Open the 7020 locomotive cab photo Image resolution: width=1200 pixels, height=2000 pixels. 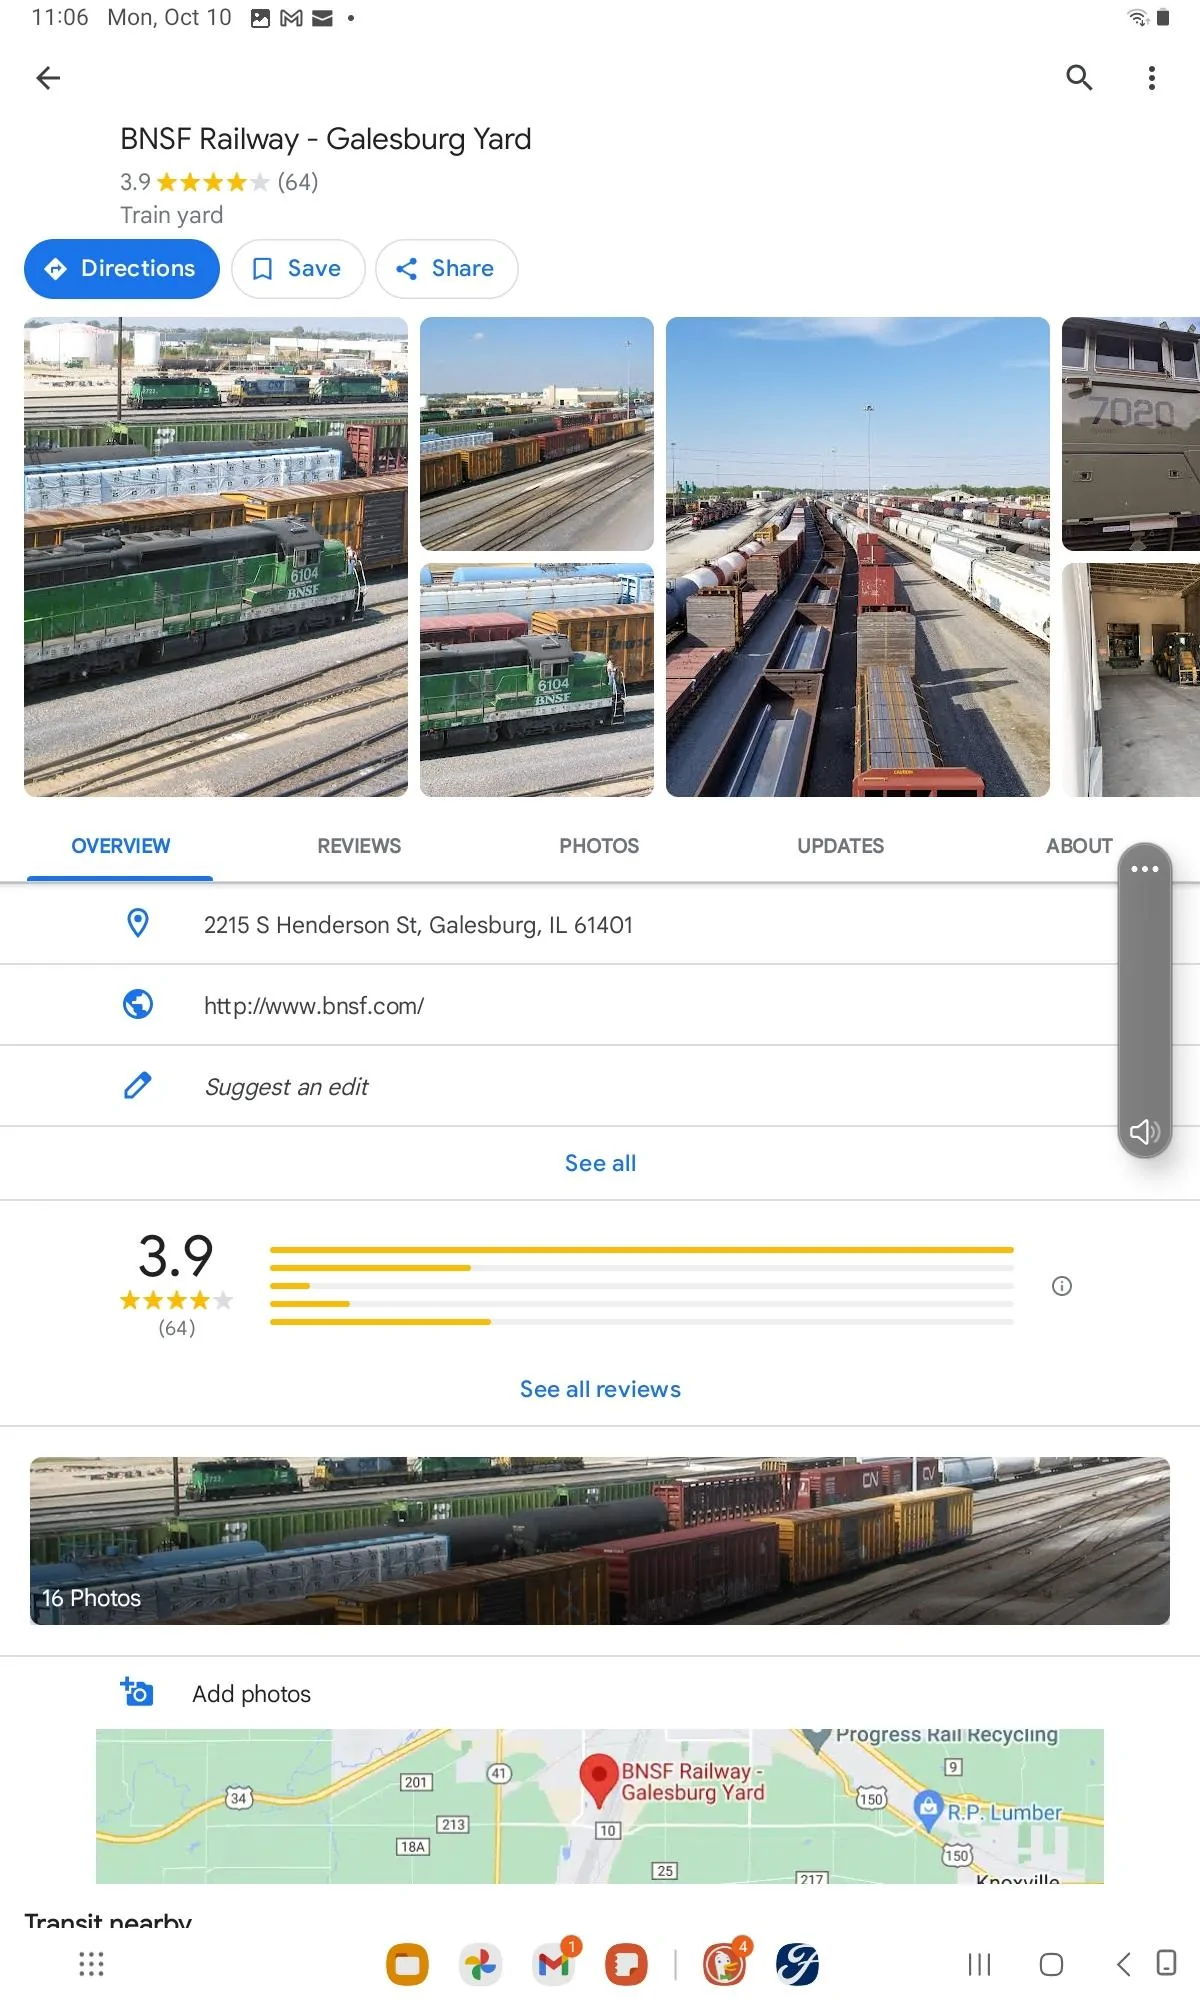(x=1131, y=434)
